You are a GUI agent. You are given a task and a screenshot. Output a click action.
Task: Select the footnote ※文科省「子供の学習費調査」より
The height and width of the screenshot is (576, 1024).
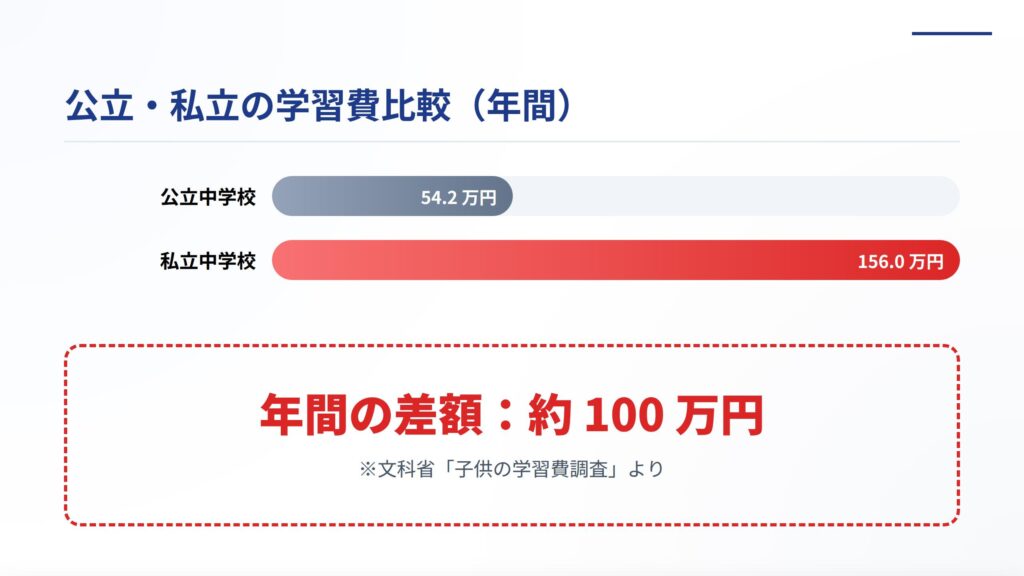pyautogui.click(x=511, y=468)
